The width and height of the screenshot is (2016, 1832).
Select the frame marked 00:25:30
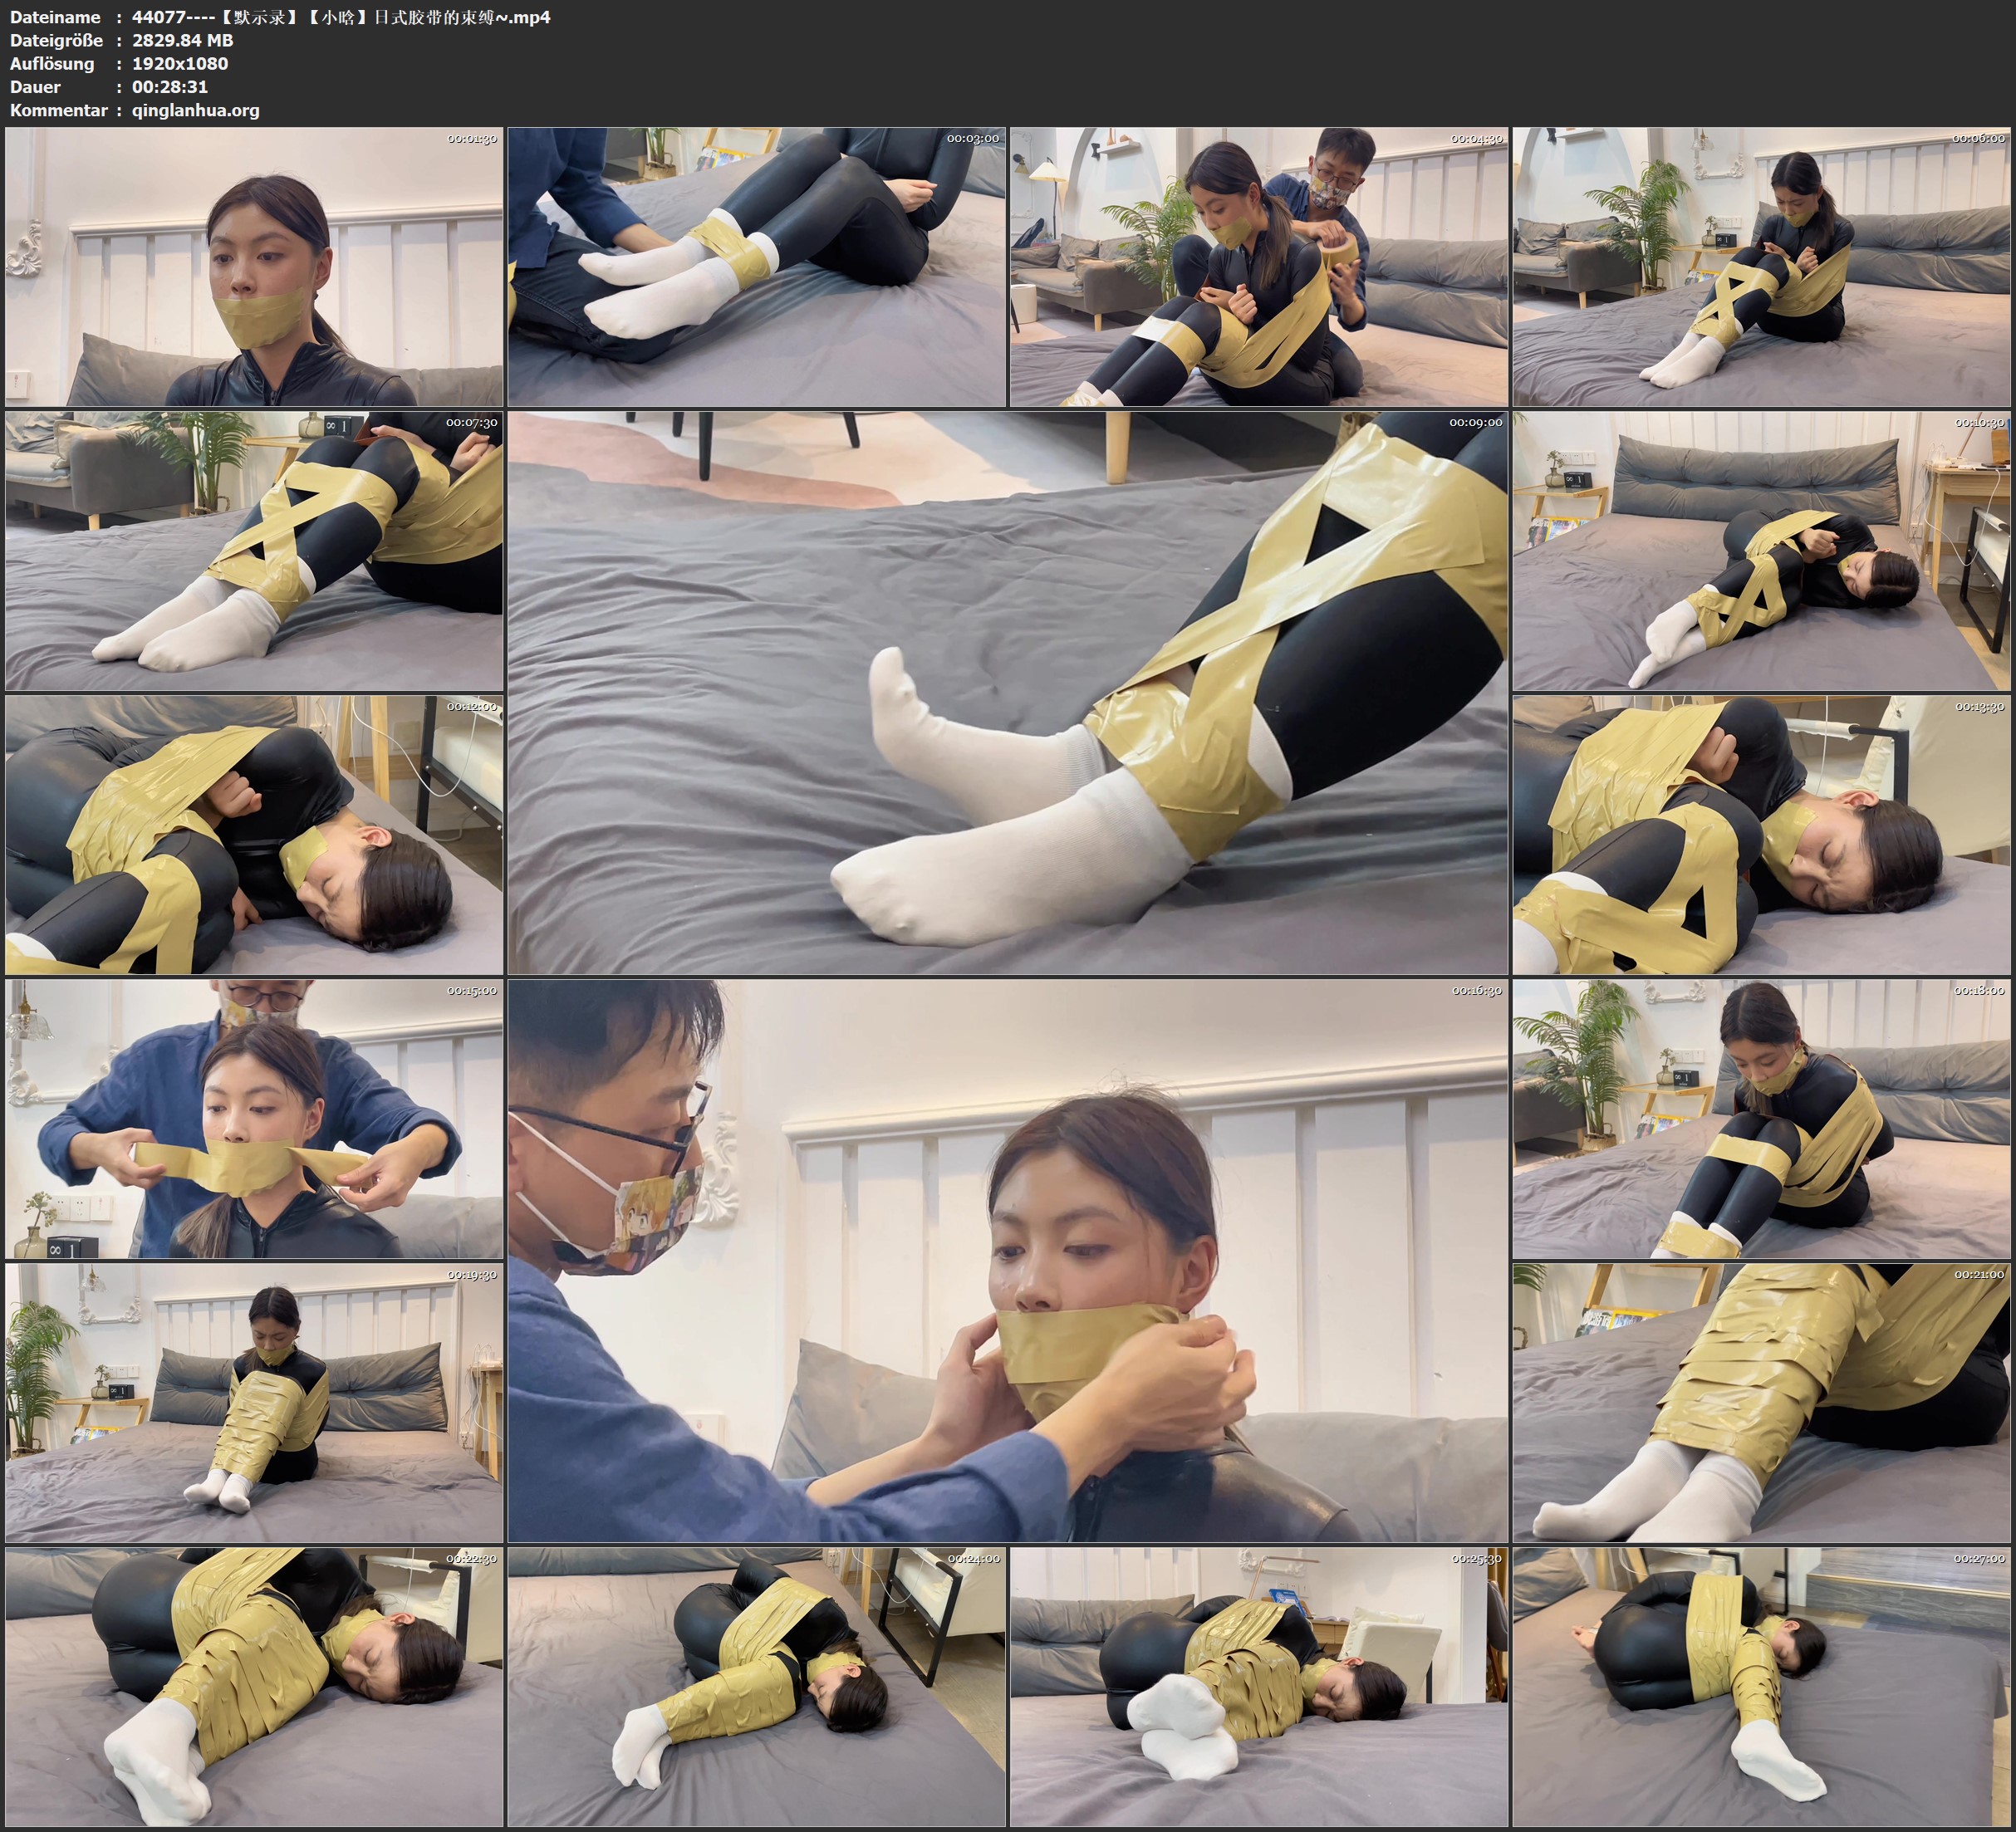point(1259,1687)
